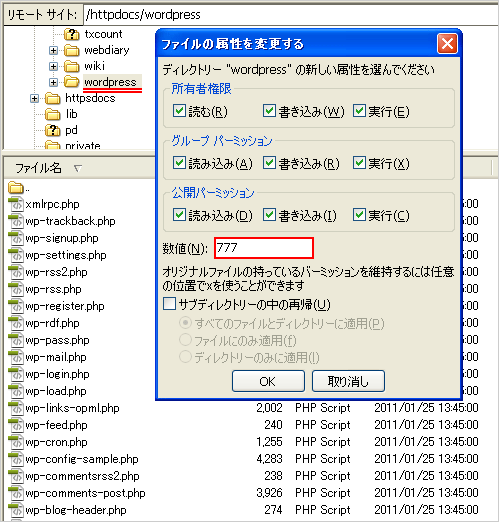
Task: Click the pd question-mark folder icon
Action: point(53,130)
